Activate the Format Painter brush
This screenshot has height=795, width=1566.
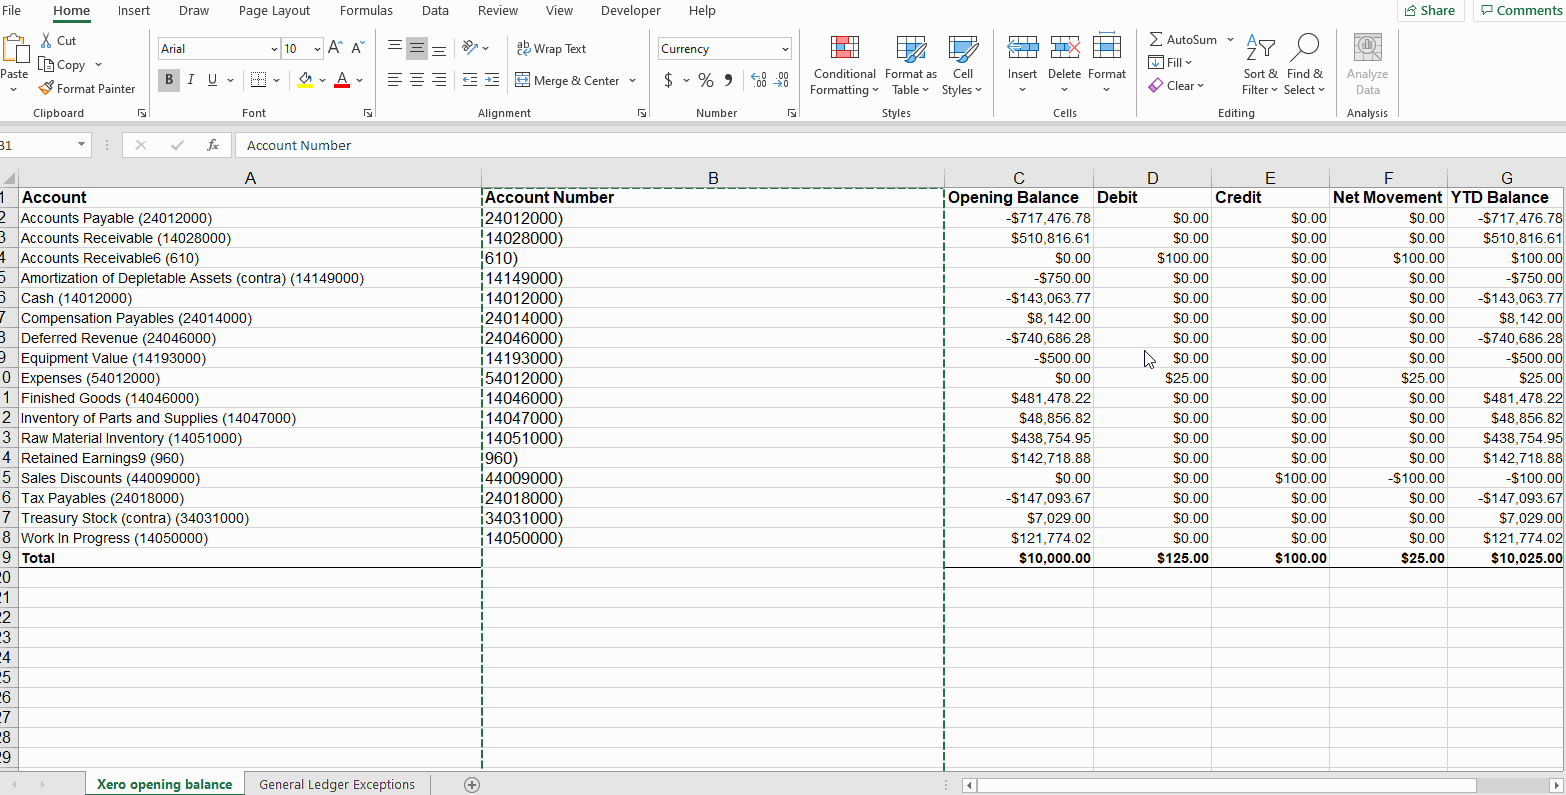pos(46,88)
